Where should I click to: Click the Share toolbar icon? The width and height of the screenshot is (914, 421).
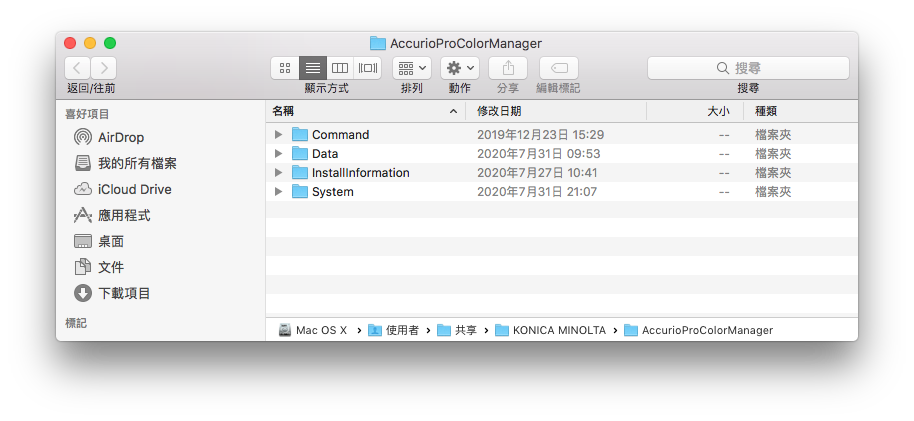click(x=508, y=68)
